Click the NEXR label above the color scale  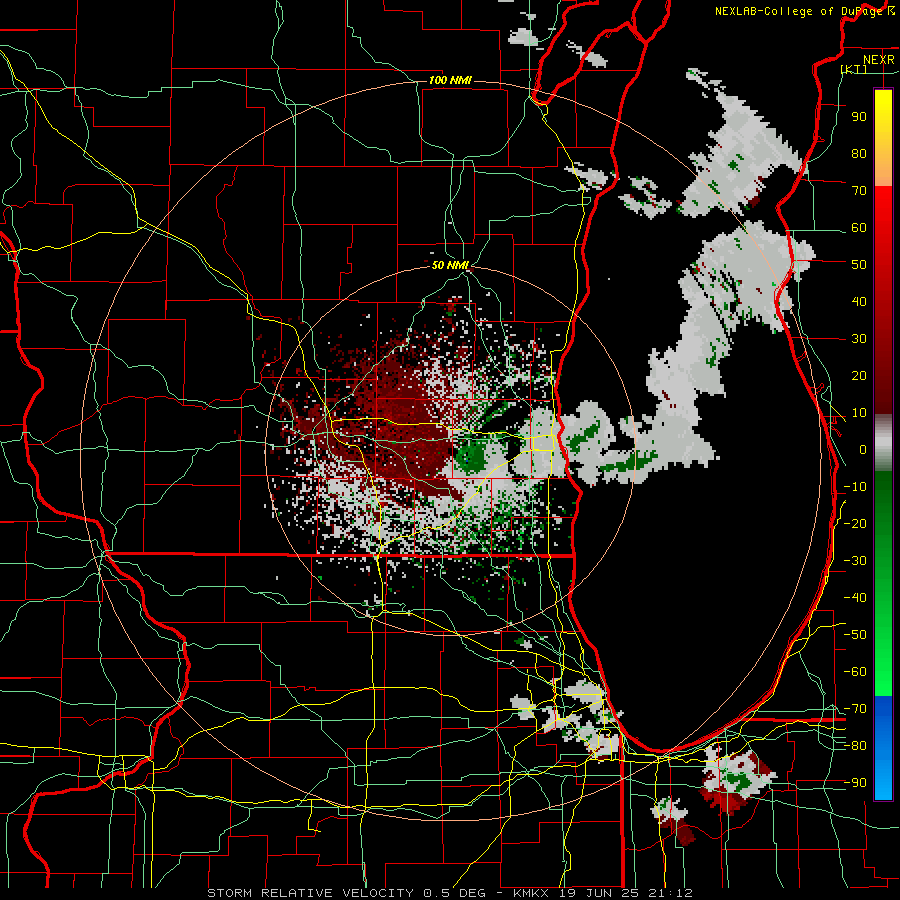[x=878, y=60]
